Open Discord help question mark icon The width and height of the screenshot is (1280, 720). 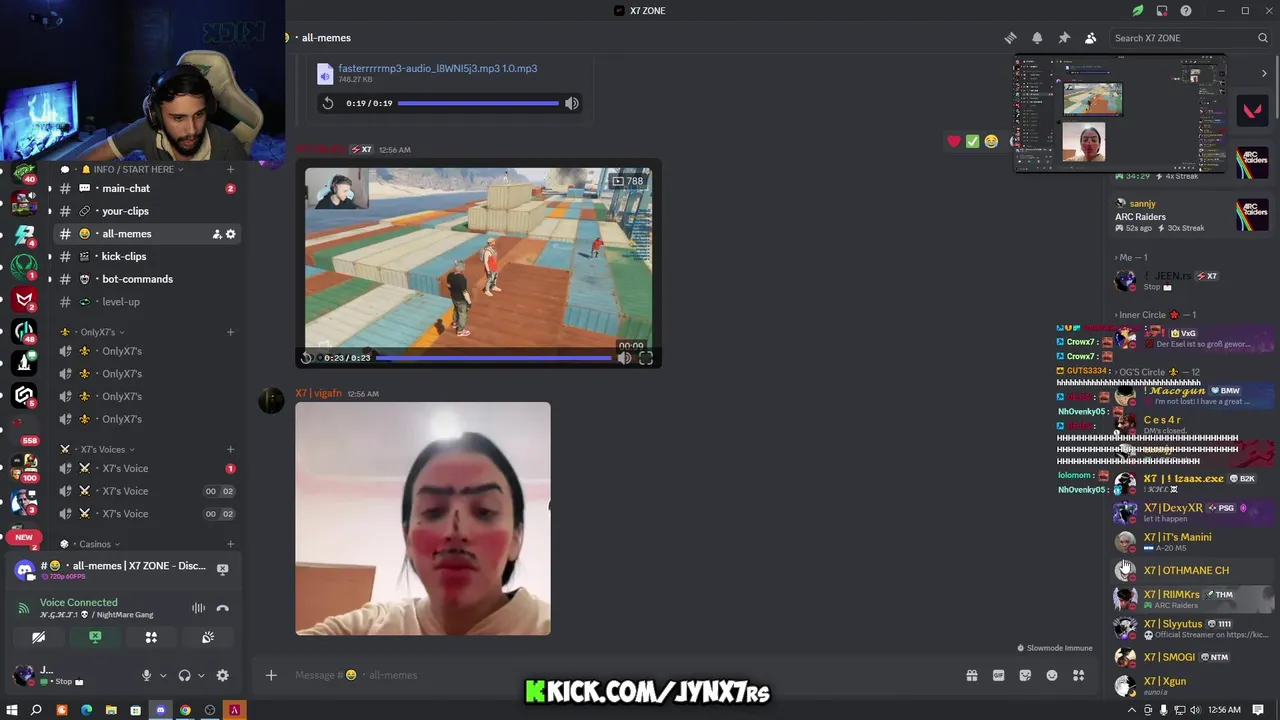(1186, 11)
